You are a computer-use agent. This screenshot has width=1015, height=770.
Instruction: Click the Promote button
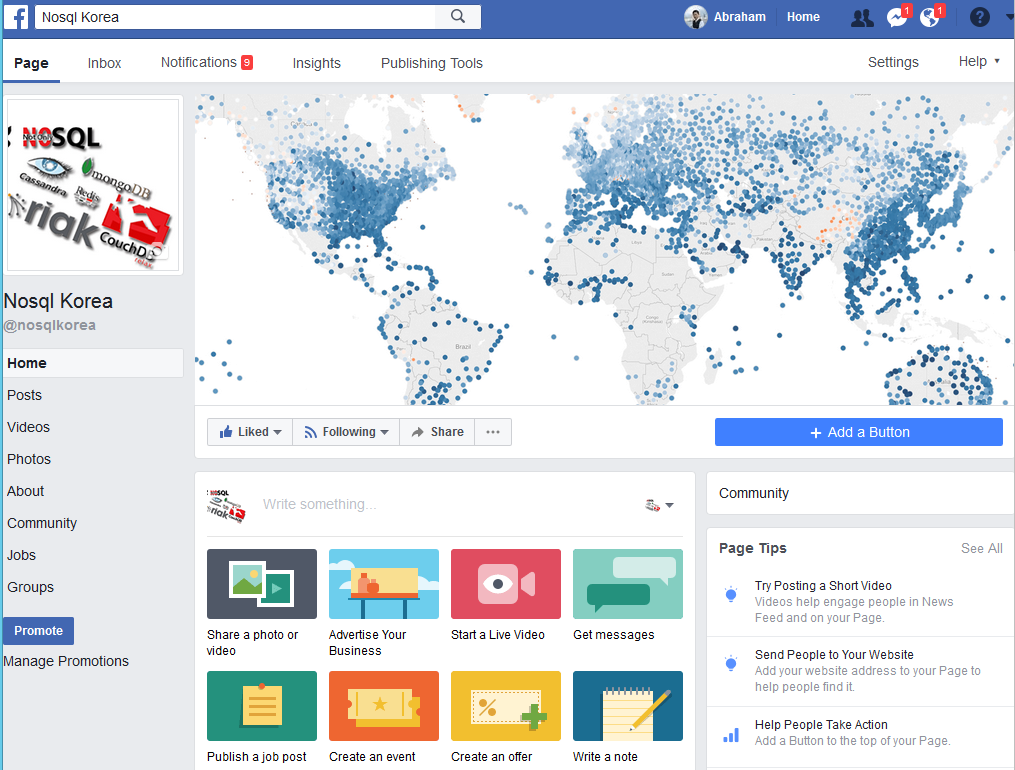38,631
